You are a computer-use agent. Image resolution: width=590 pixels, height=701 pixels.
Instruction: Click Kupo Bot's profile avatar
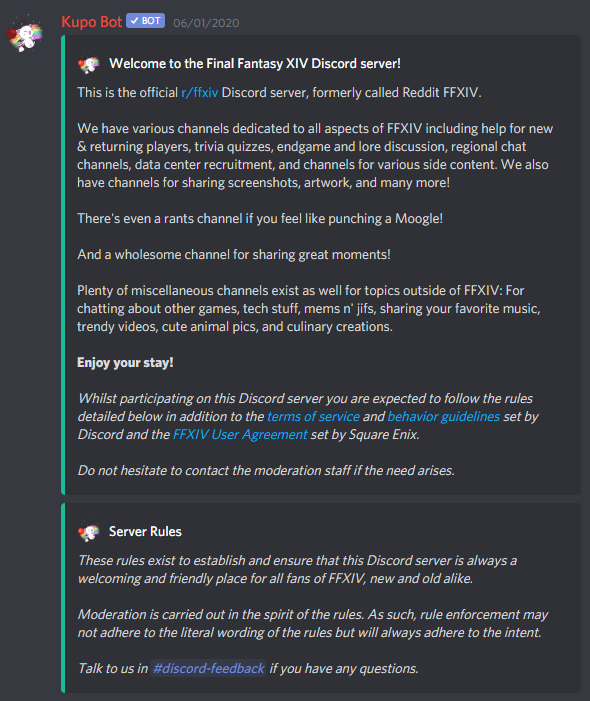coord(25,34)
